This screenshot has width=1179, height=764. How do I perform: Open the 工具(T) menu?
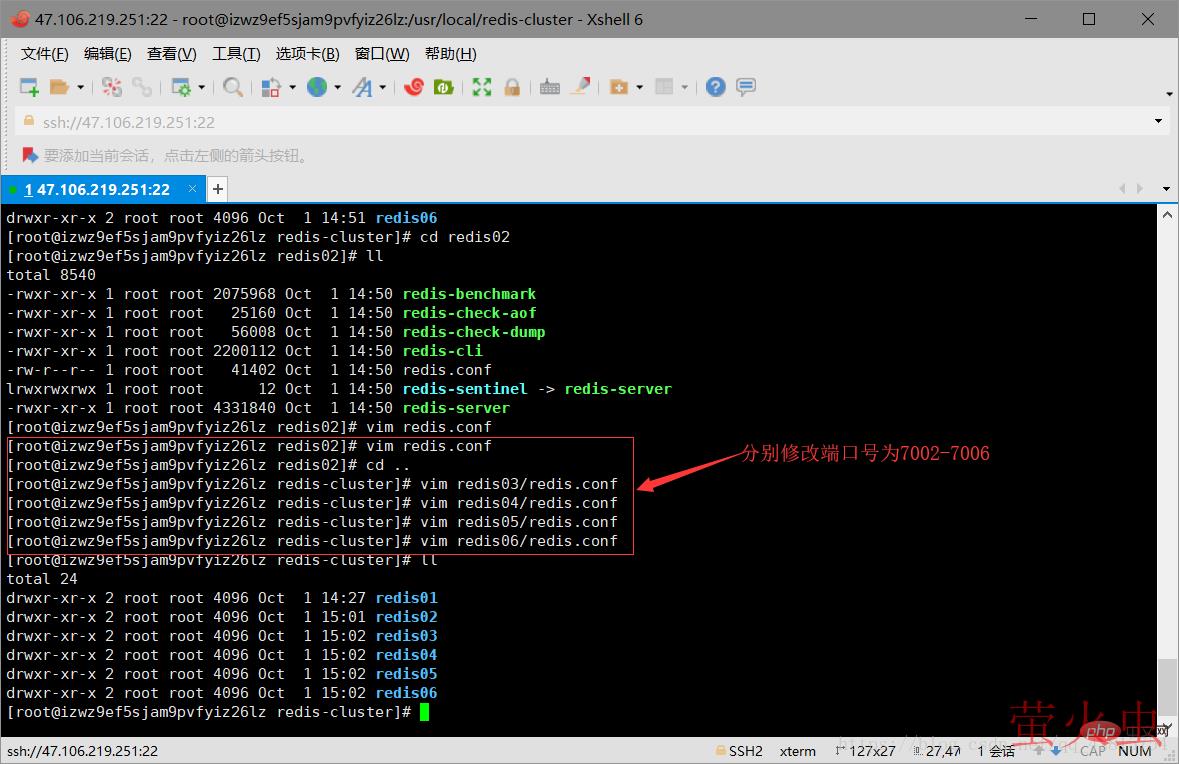point(236,54)
